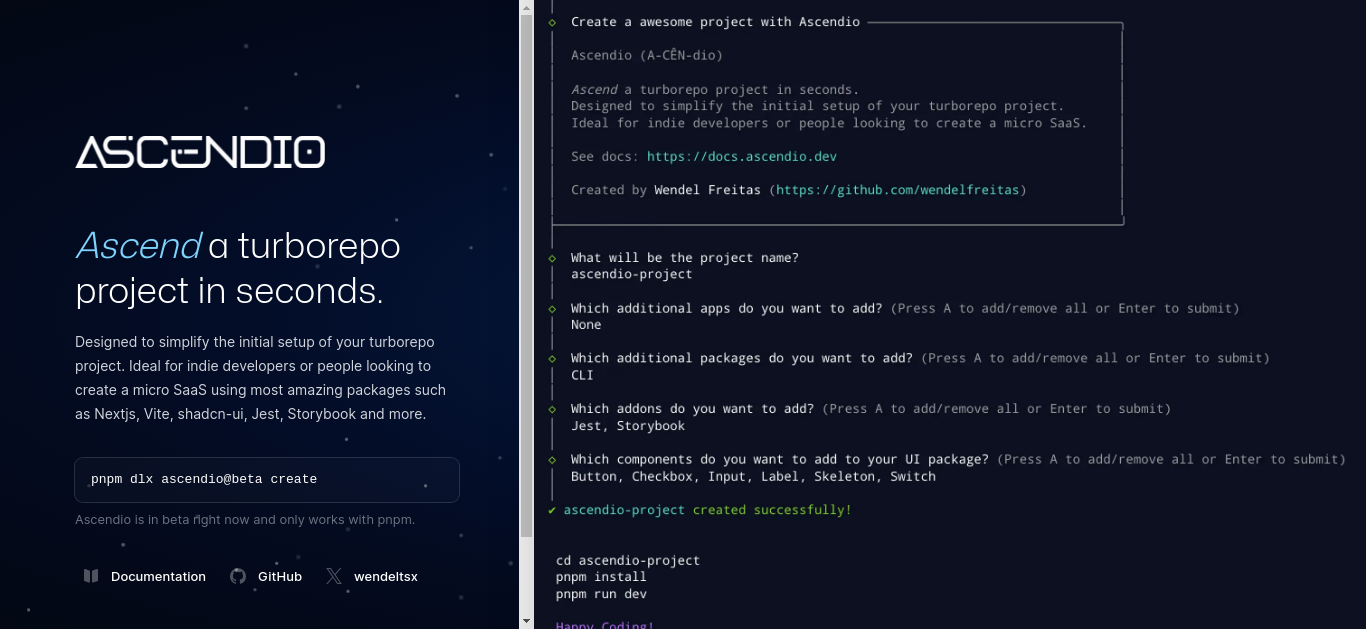Click 'ascendio-project created successfully!' message
This screenshot has width=1366, height=629.
pos(707,510)
